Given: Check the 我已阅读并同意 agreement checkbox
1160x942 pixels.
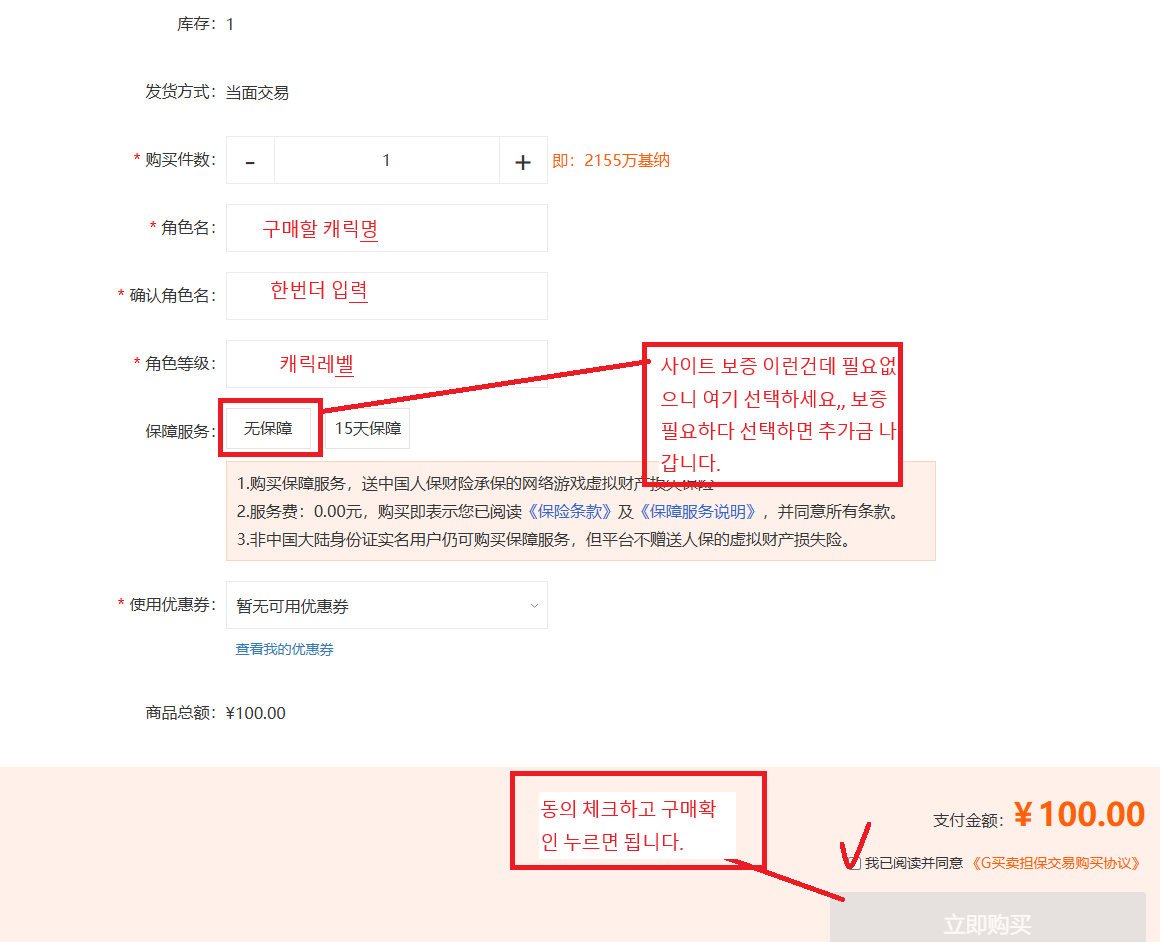Looking at the screenshot, I should (855, 864).
